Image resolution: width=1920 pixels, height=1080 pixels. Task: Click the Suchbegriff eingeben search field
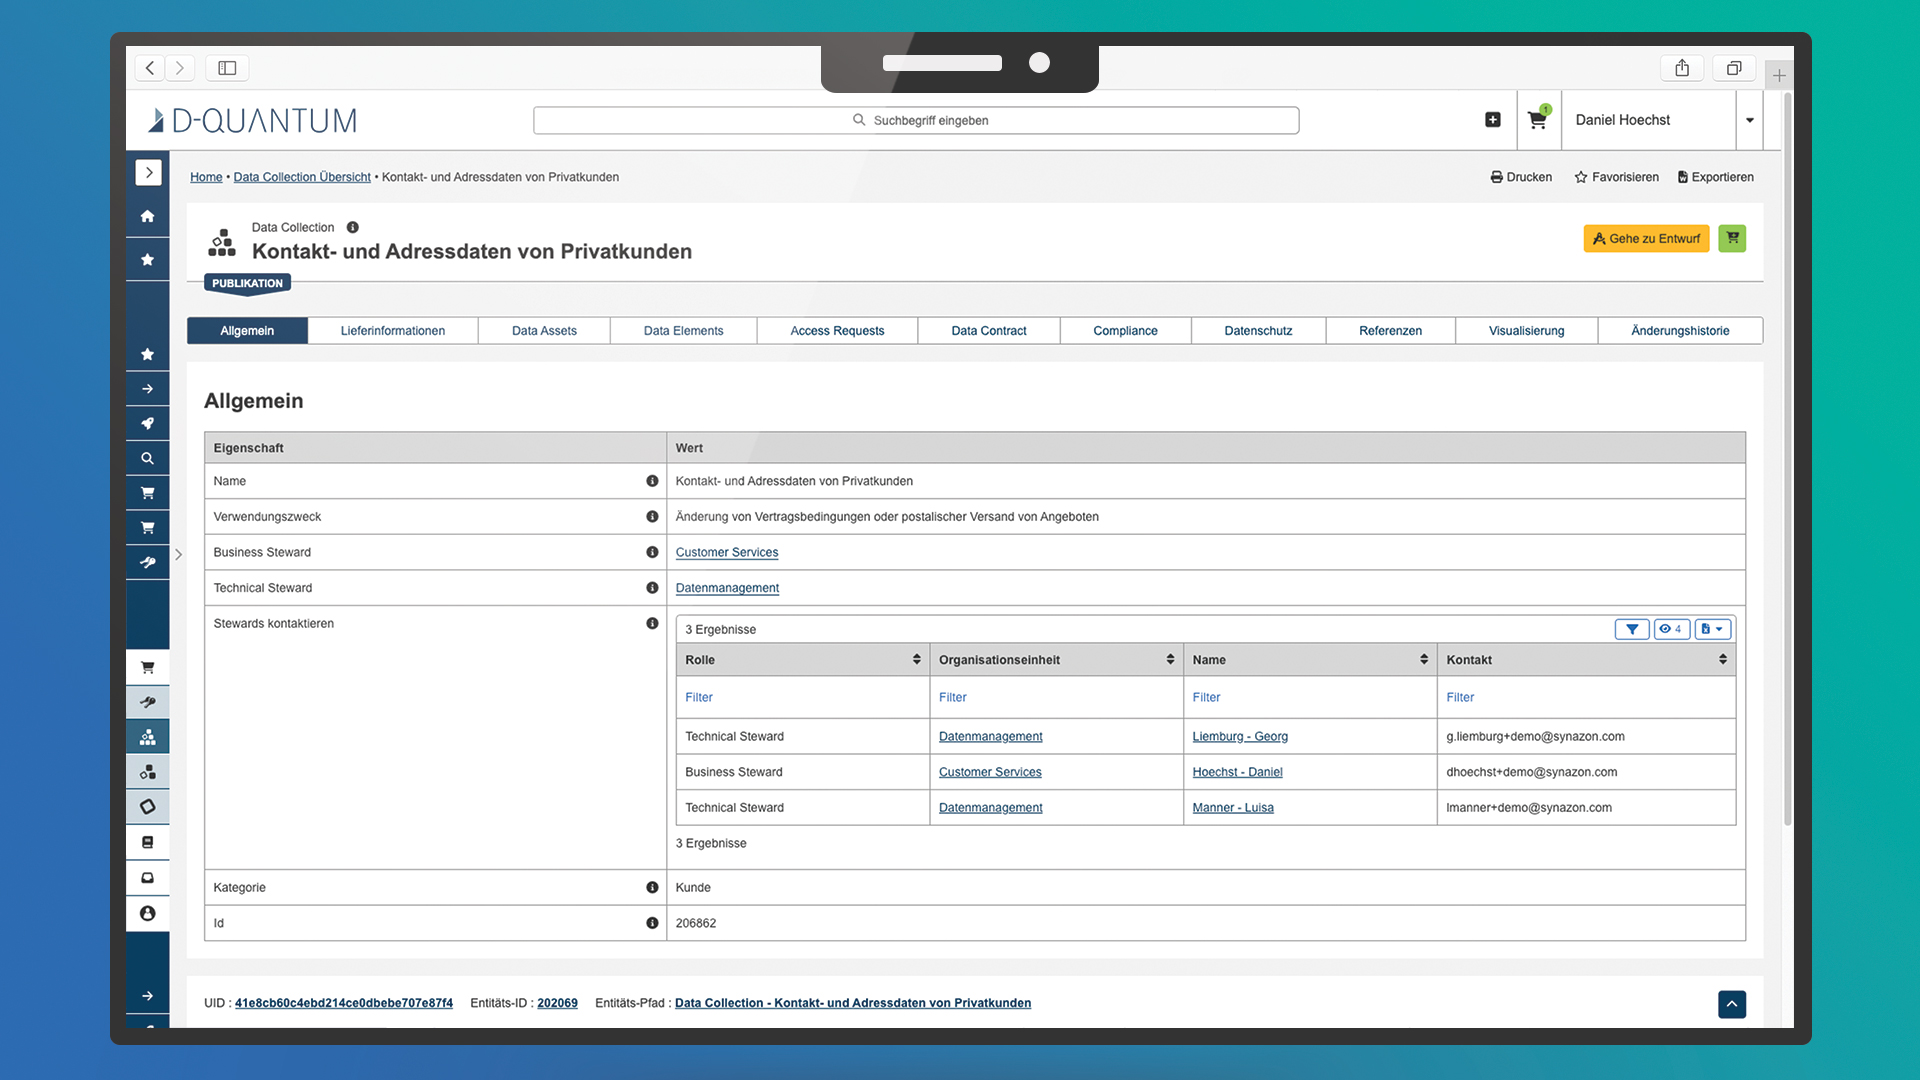916,120
